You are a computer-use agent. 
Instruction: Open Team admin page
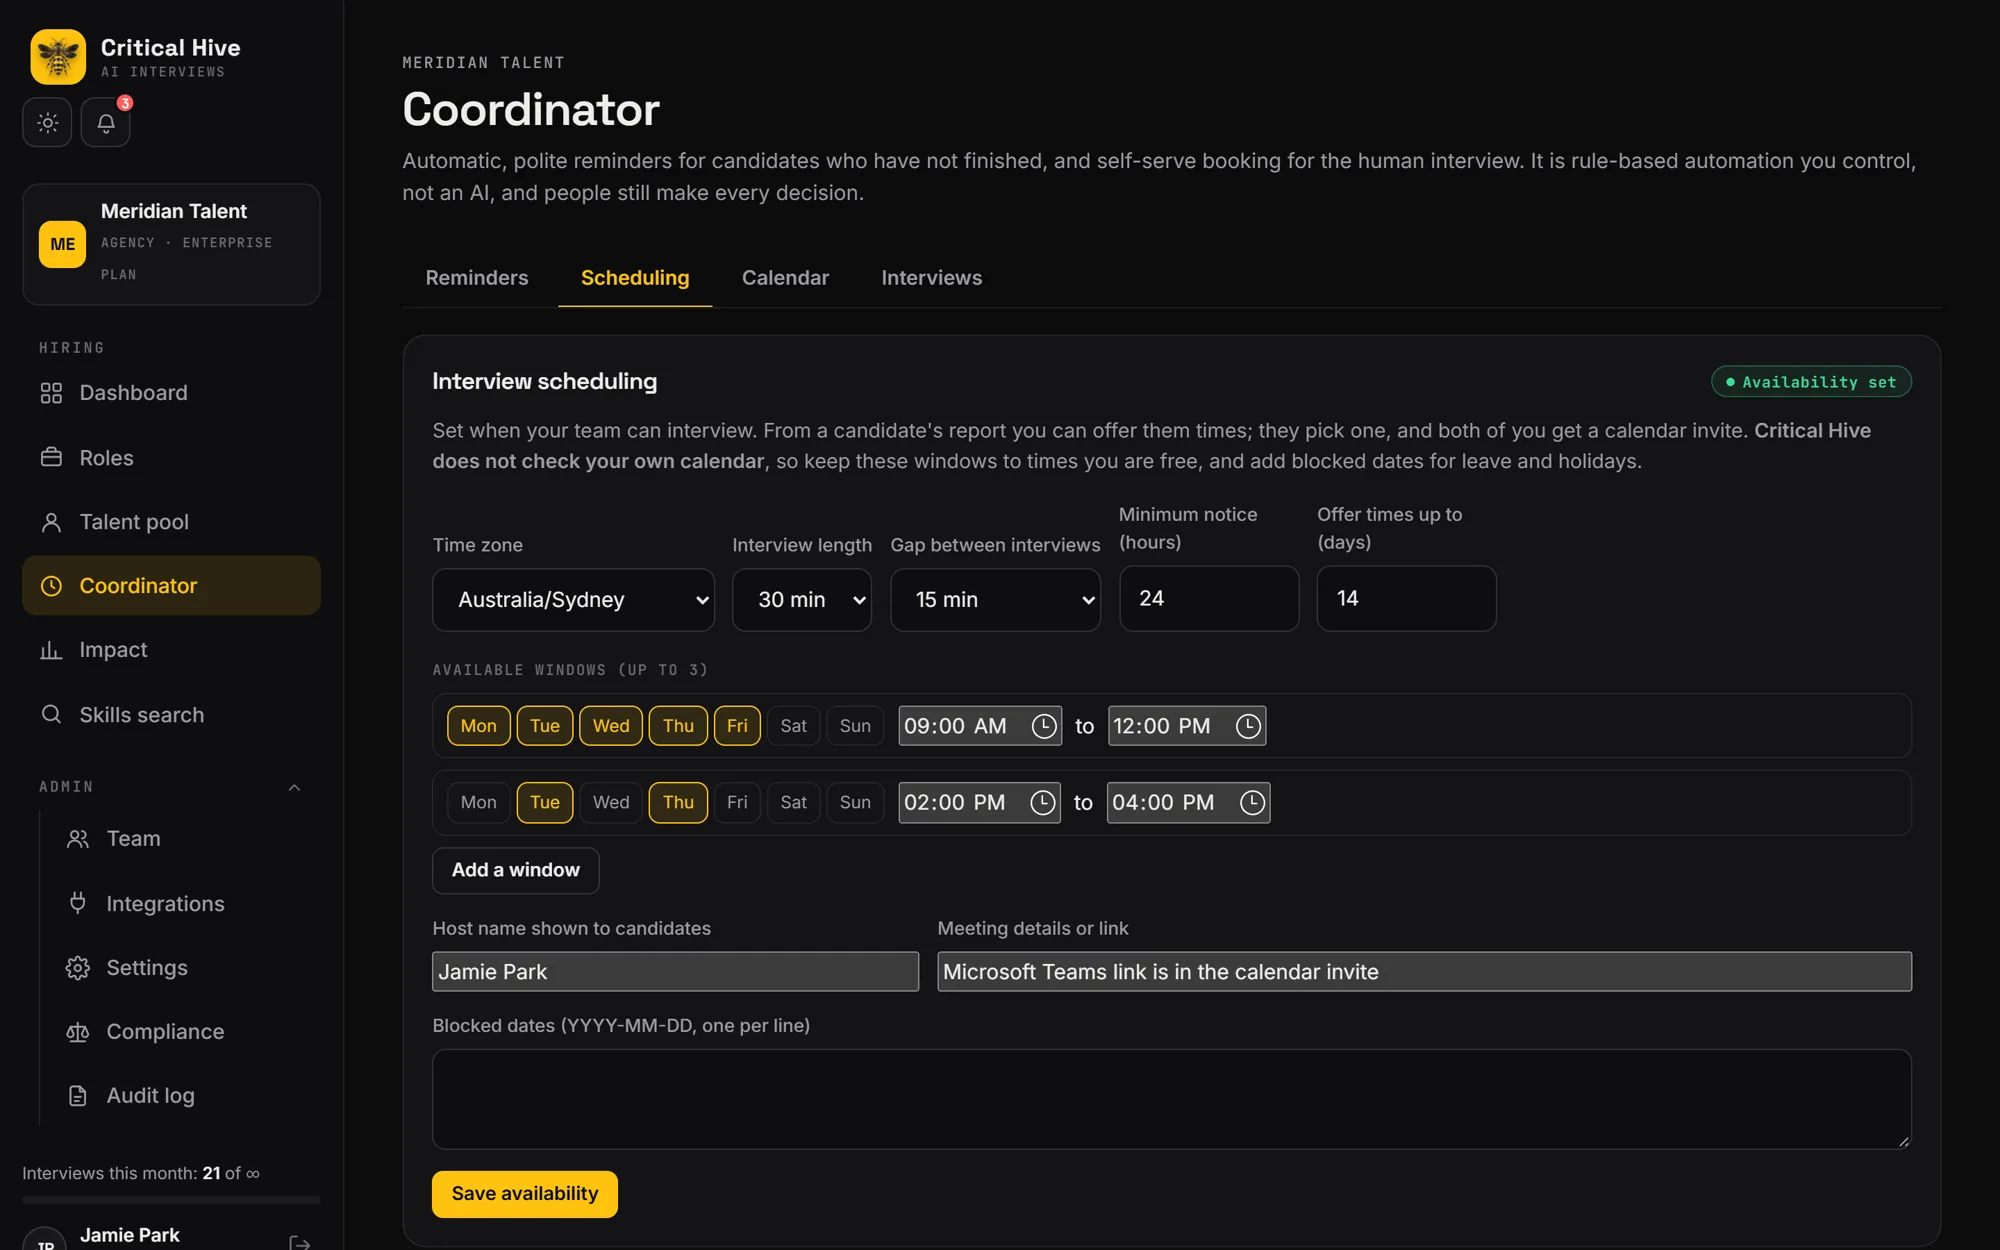pos(185,839)
